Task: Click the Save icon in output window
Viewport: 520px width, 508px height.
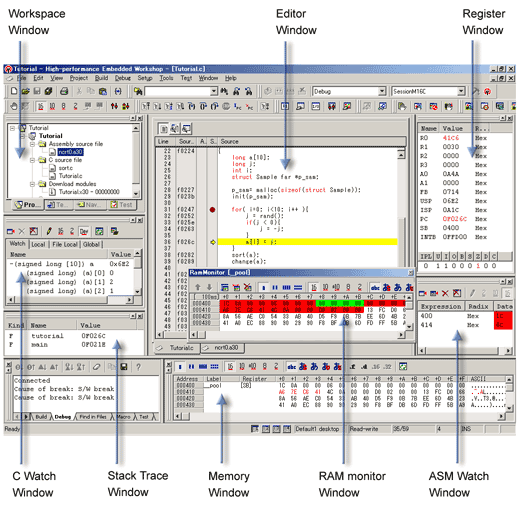Action: [124, 367]
